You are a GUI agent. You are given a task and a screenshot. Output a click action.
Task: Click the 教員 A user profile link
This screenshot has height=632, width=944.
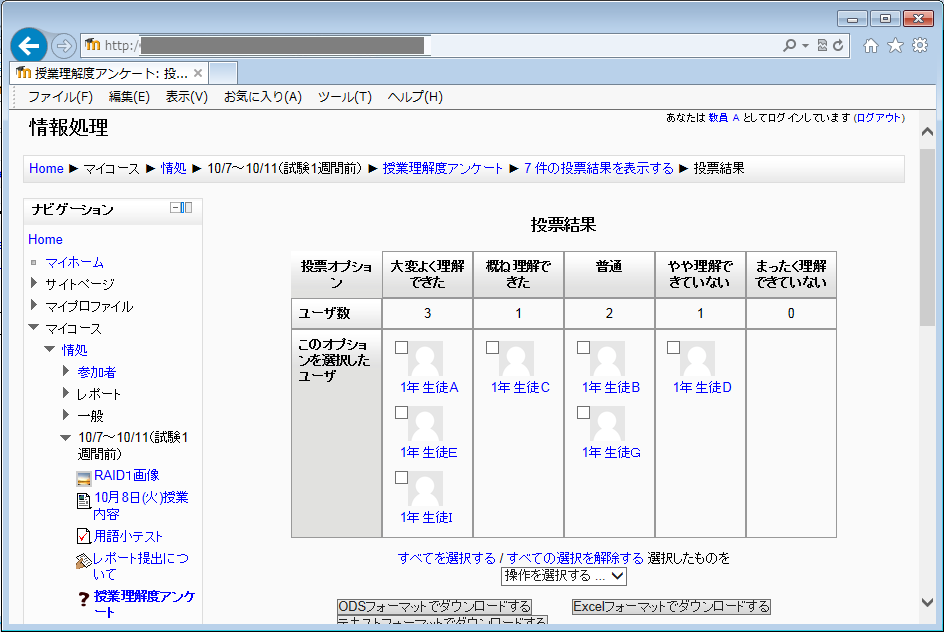[x=723, y=118]
